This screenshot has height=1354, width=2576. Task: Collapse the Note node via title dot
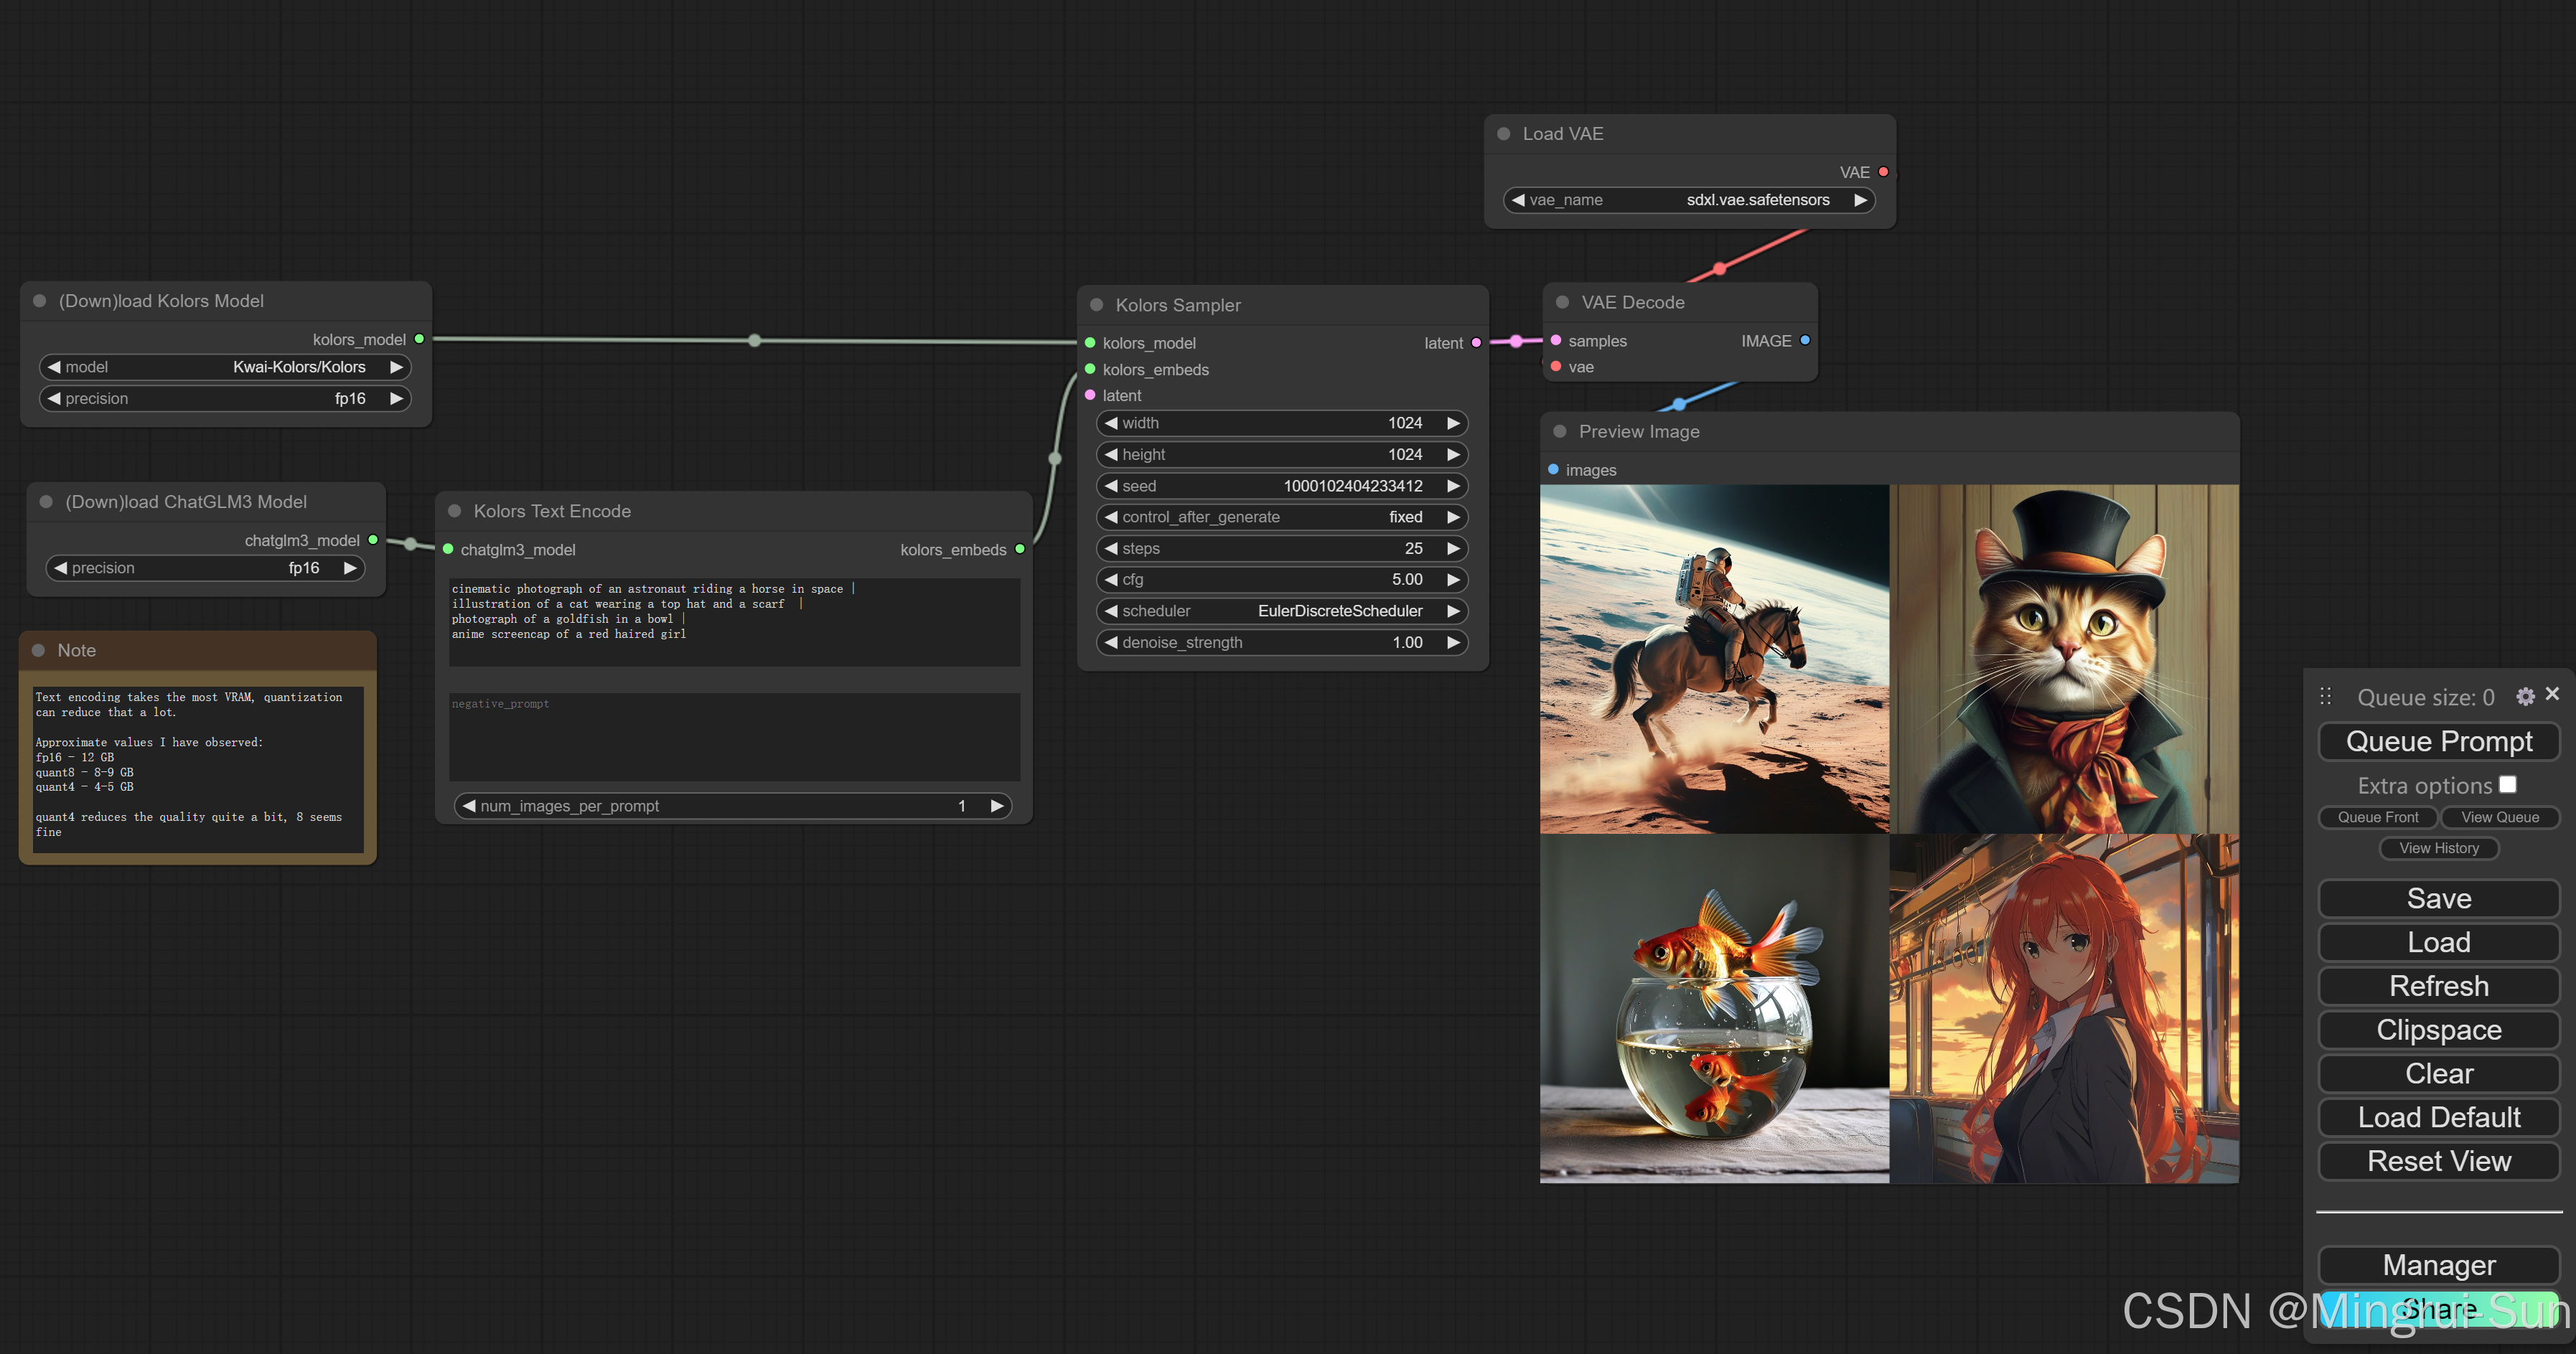pyautogui.click(x=38, y=650)
